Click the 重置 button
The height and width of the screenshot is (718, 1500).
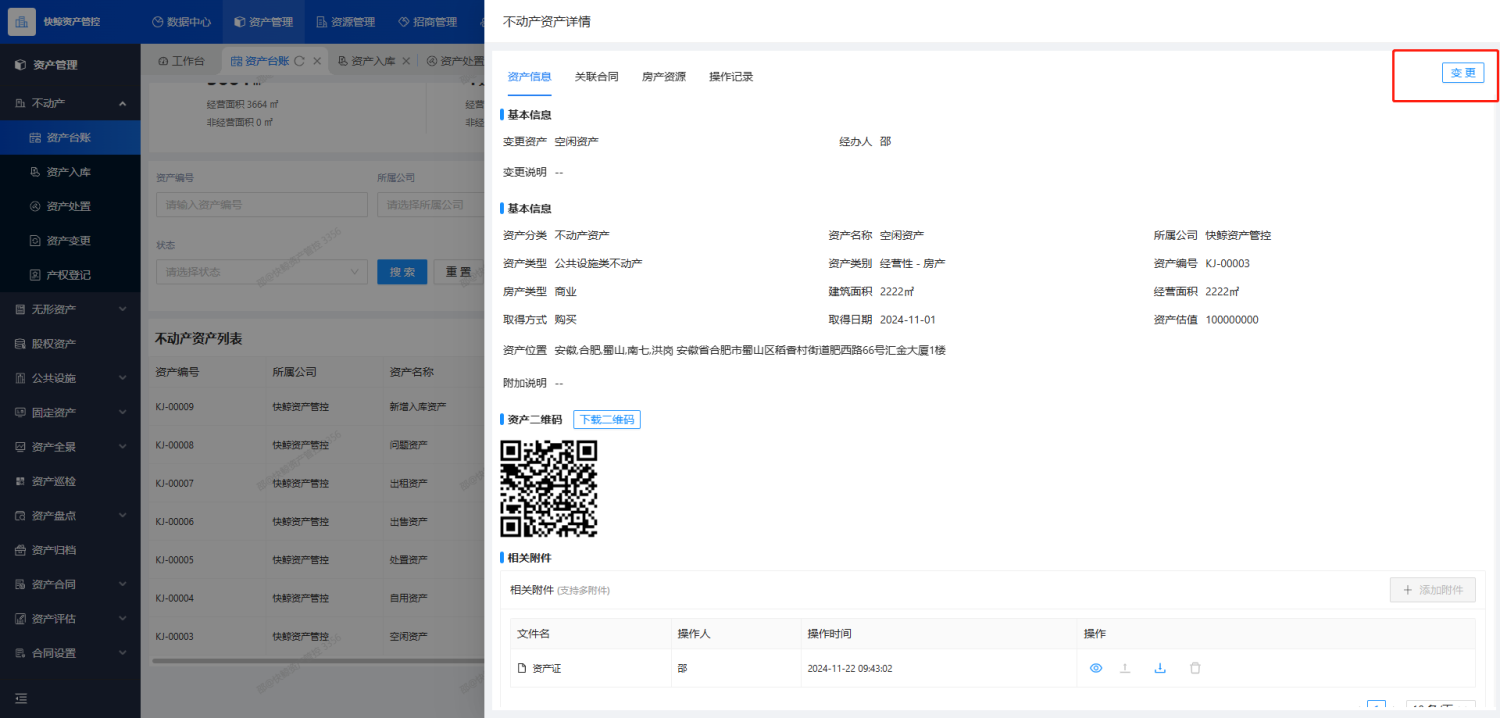point(459,272)
